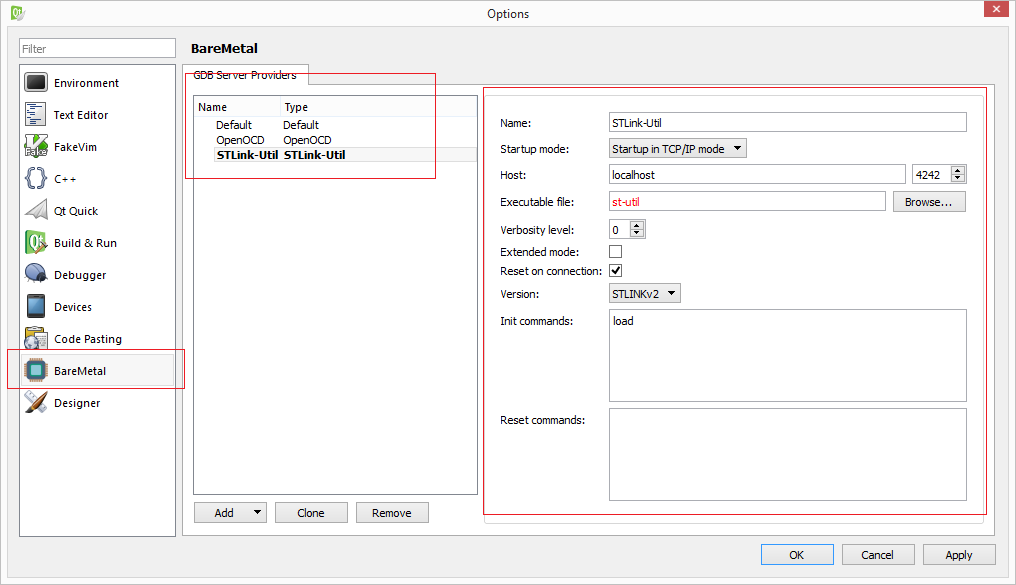
Task: Uncheck the Reset on connection checkbox
Action: coord(616,271)
